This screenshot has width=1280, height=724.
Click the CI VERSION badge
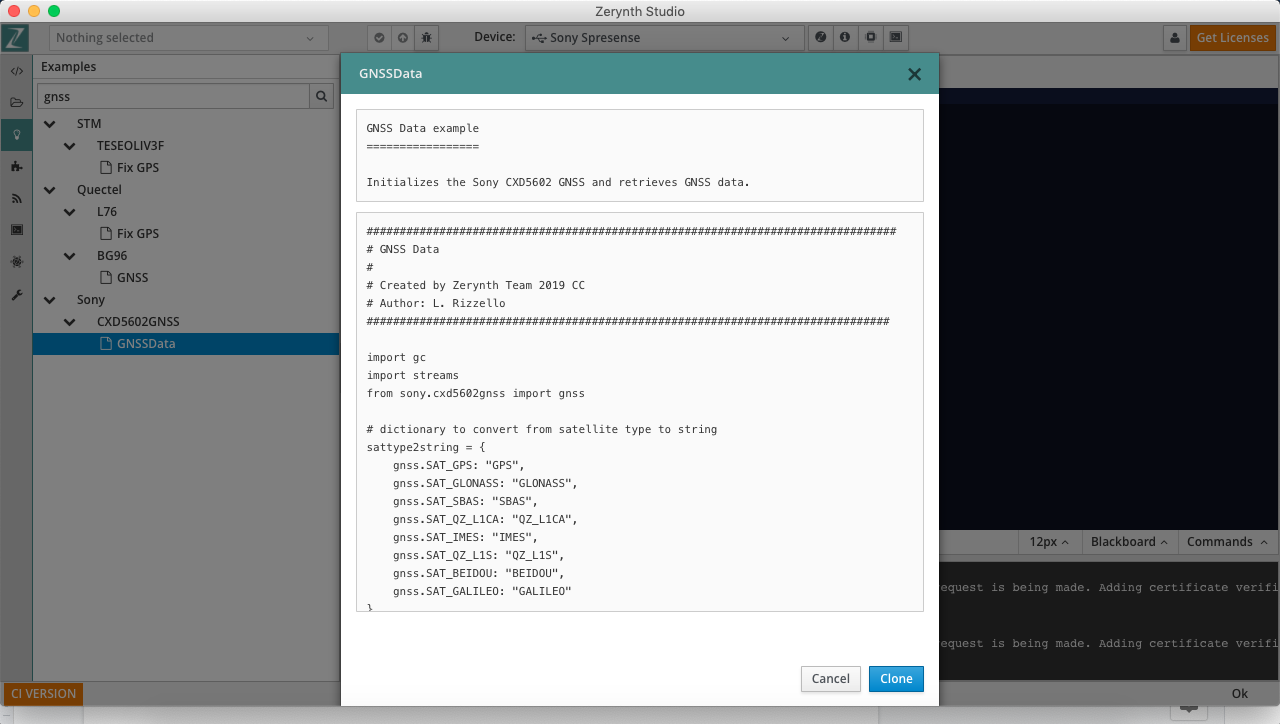point(43,694)
